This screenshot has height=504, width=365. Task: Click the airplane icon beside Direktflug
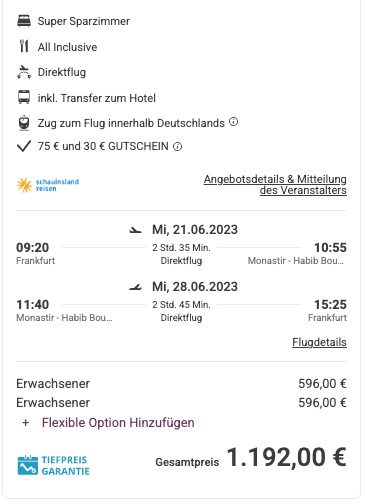24,72
